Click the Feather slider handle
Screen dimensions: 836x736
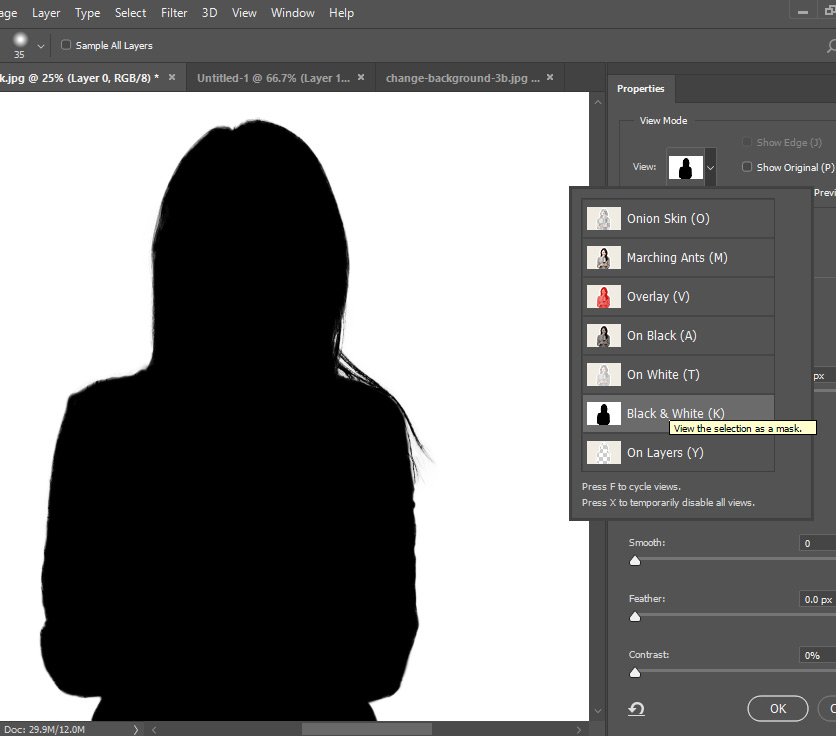635,617
